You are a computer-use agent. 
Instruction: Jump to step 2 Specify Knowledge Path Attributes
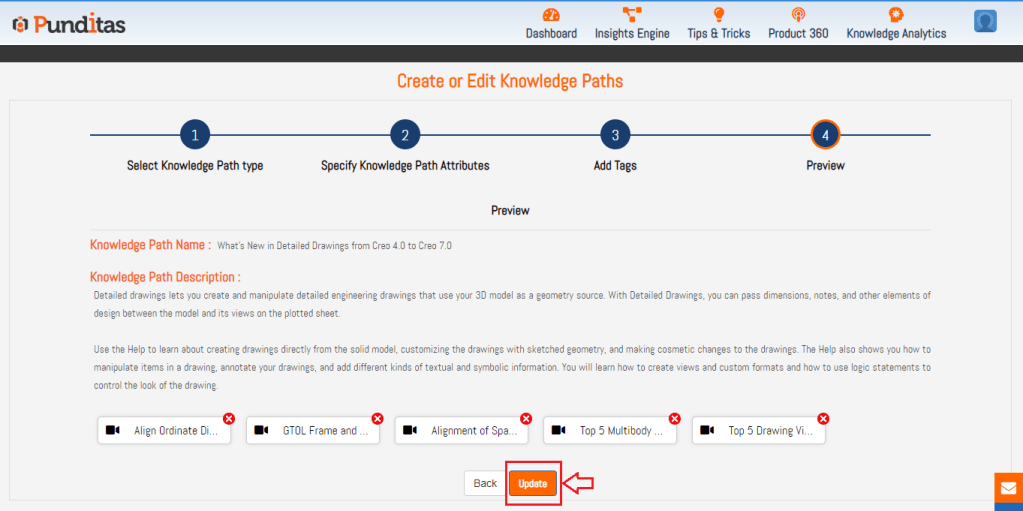click(405, 135)
